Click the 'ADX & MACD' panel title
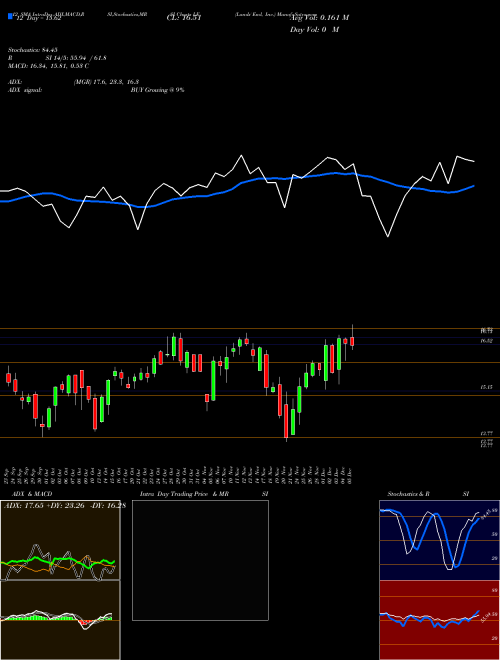Viewport: 500px width, 660px height. coord(32,494)
